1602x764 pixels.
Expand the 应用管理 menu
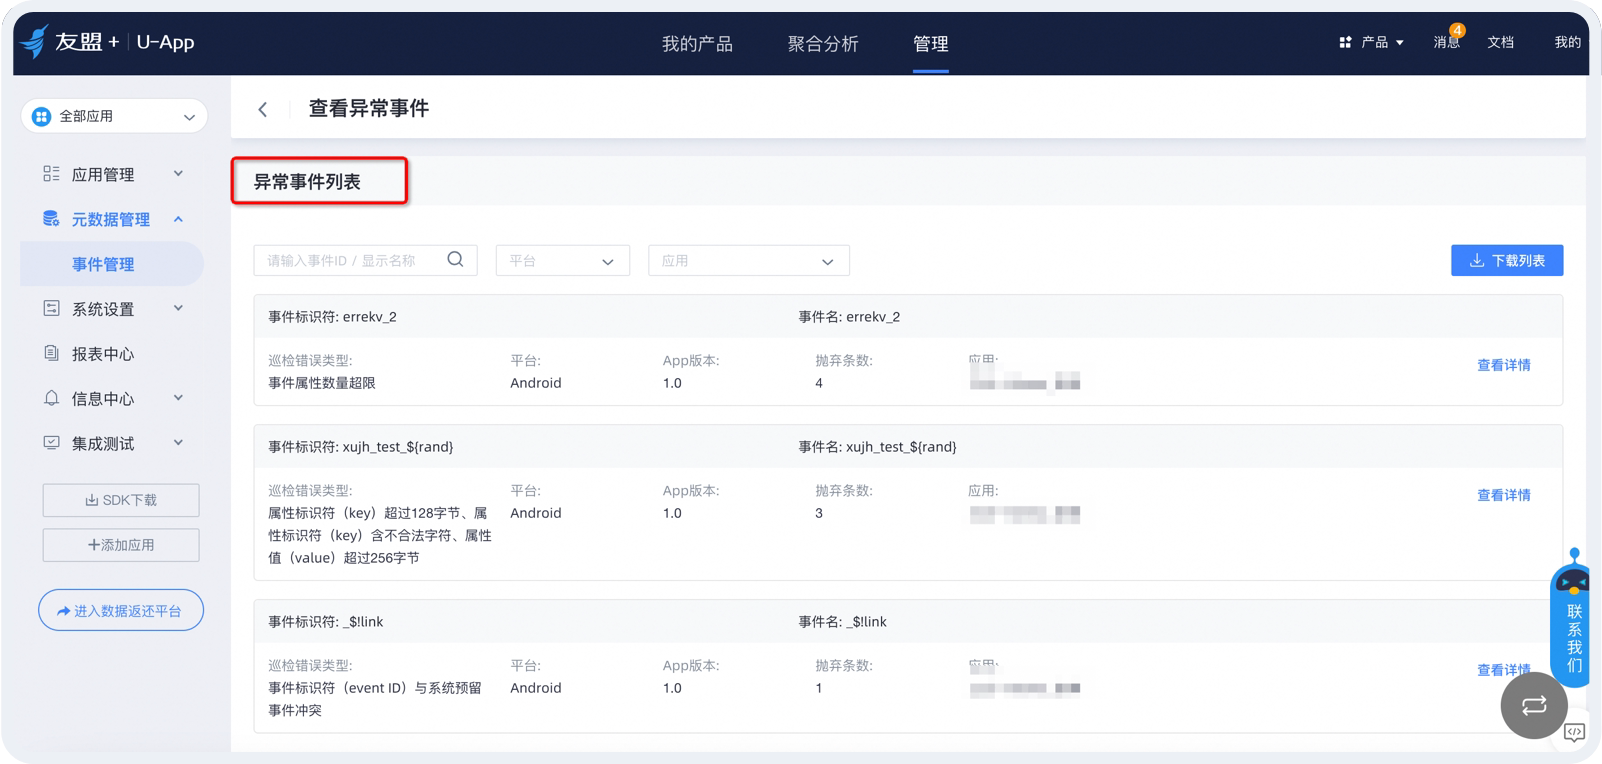112,174
